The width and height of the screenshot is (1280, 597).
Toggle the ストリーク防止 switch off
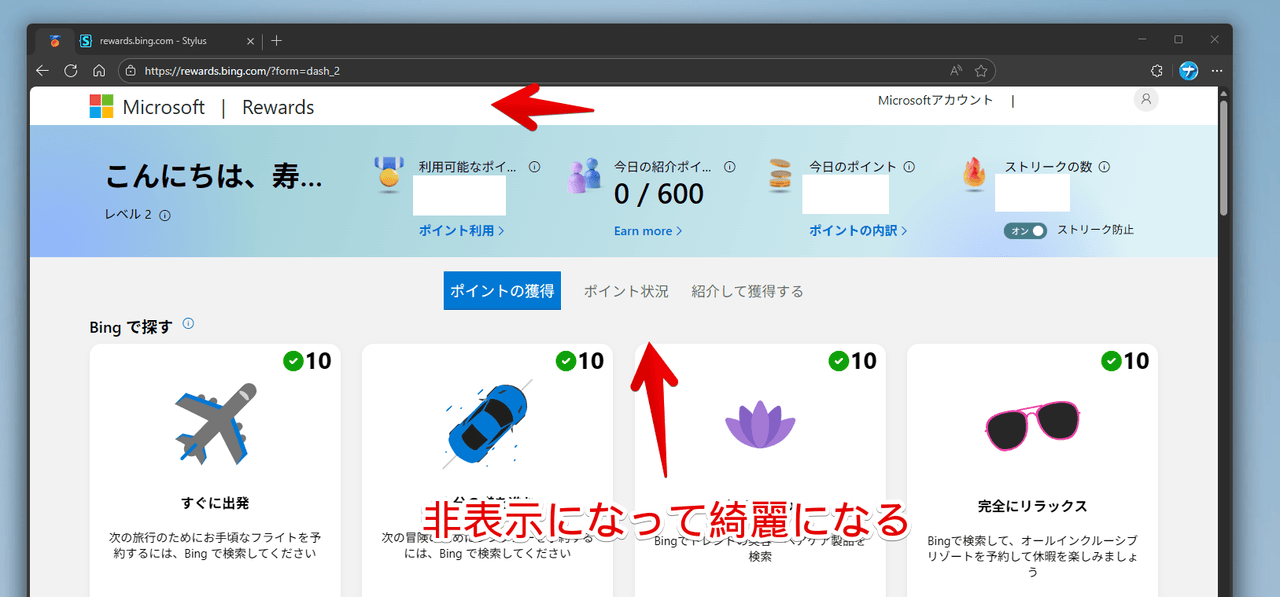click(1026, 230)
